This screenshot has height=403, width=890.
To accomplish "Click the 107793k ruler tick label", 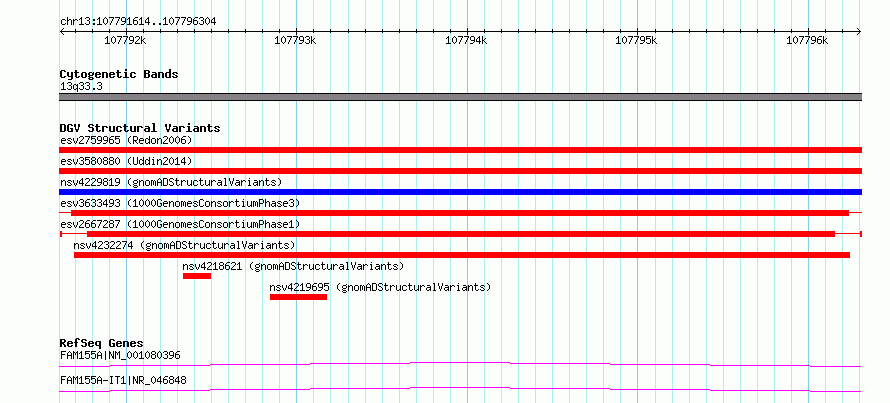I will [x=296, y=41].
